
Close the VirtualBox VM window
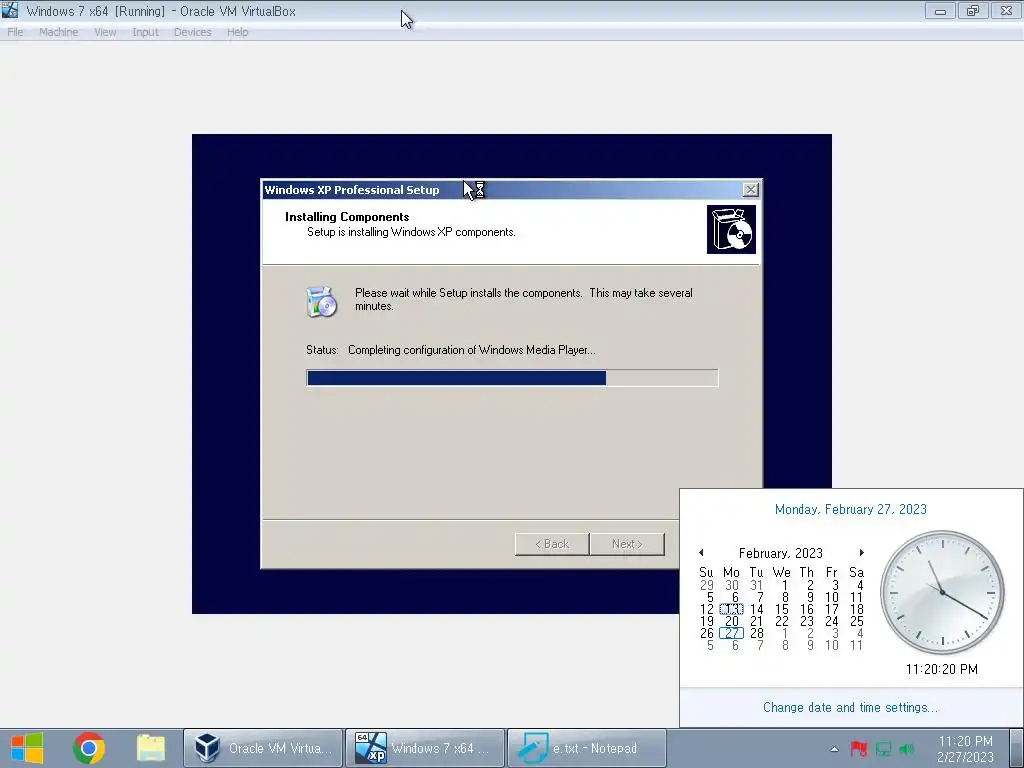coord(1006,10)
